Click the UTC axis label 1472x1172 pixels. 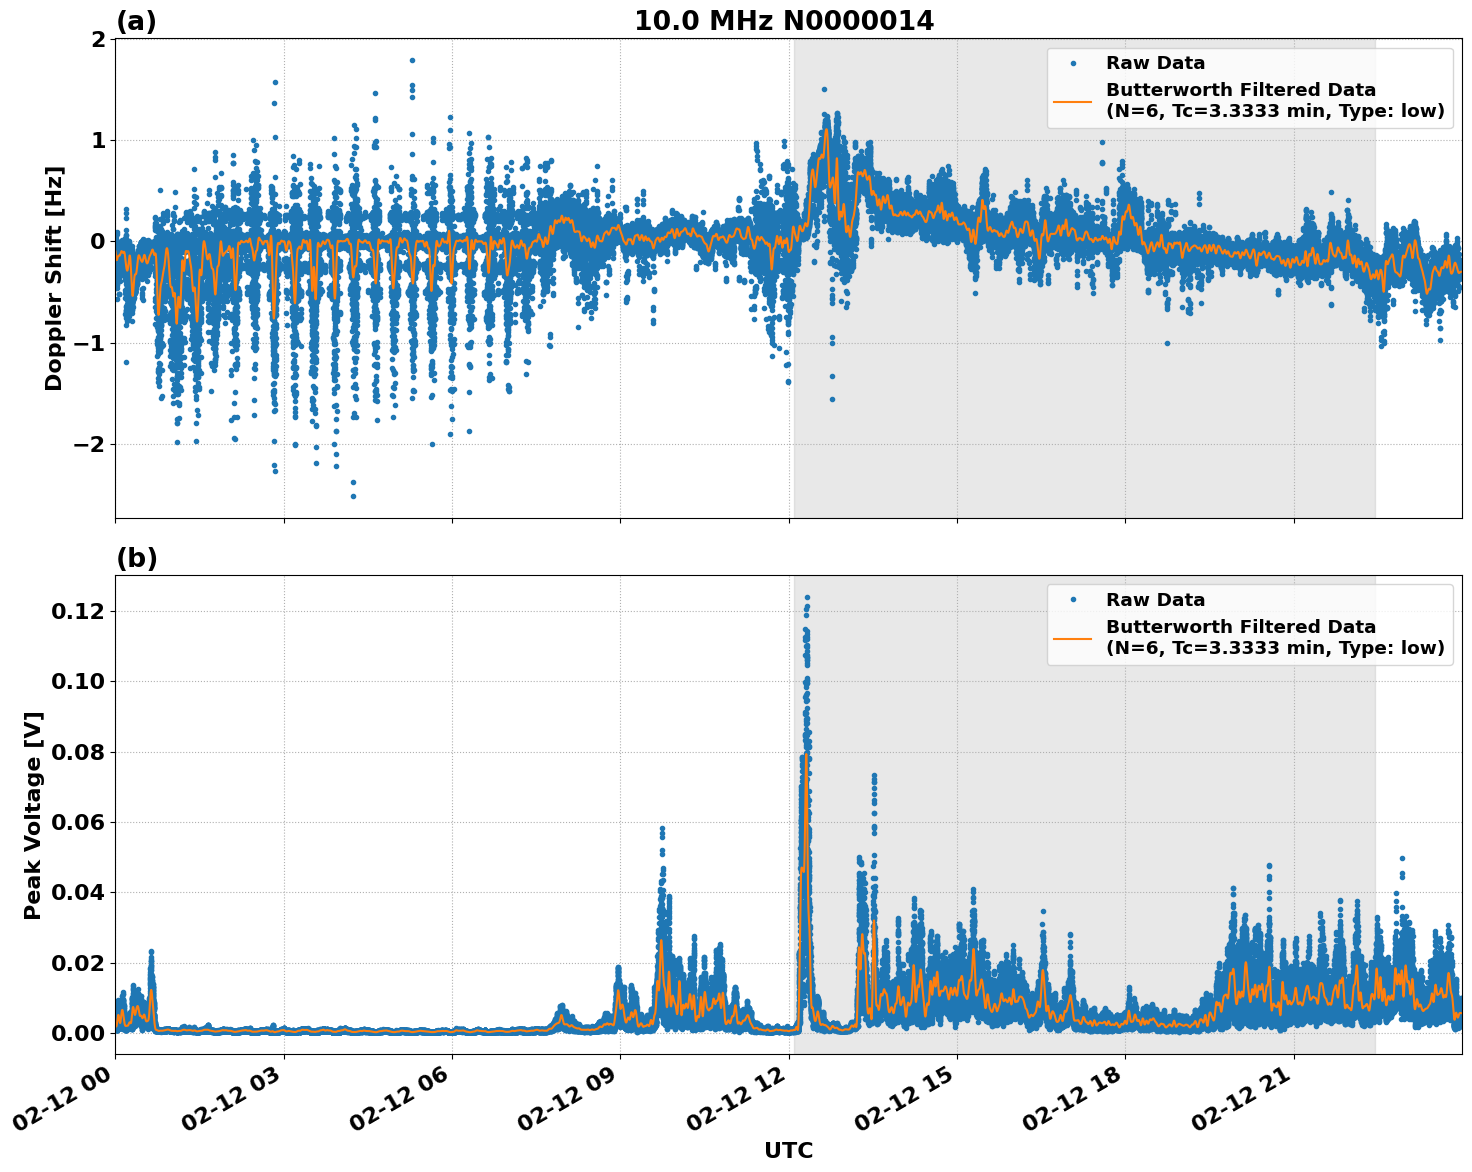pos(789,1150)
